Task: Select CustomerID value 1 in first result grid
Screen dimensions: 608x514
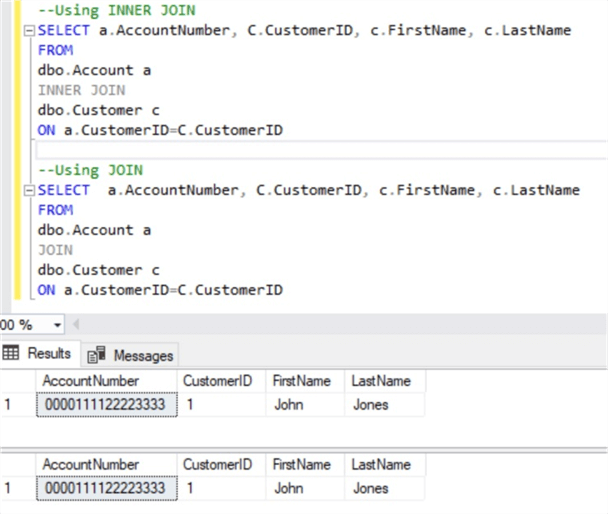Action: [221, 405]
